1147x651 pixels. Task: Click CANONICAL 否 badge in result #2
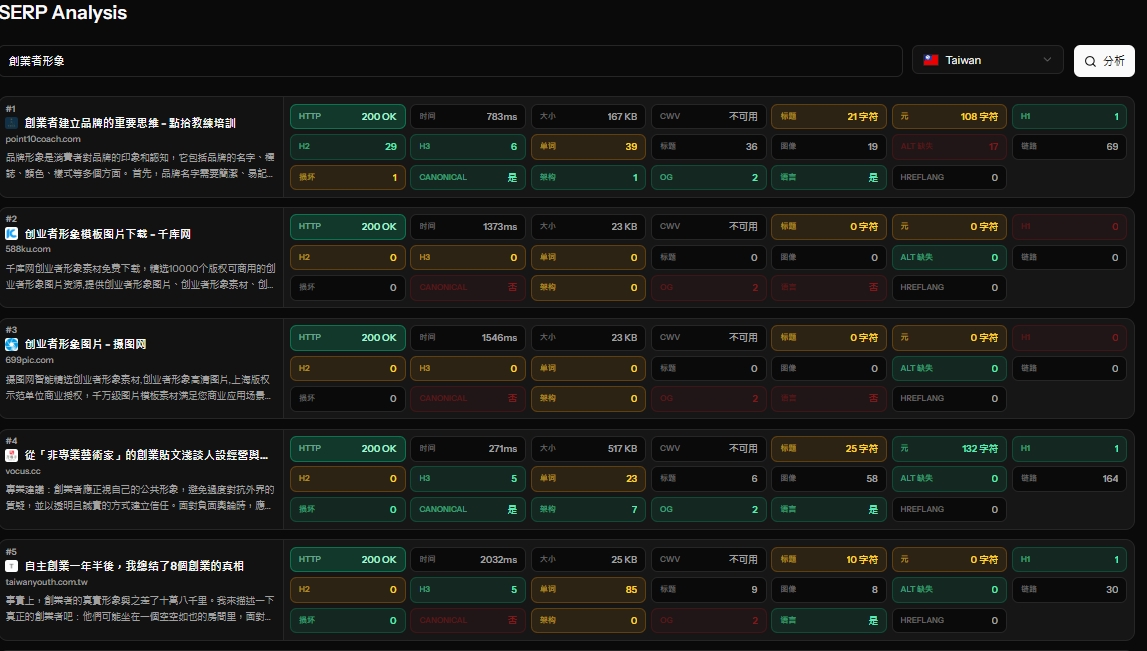click(467, 287)
